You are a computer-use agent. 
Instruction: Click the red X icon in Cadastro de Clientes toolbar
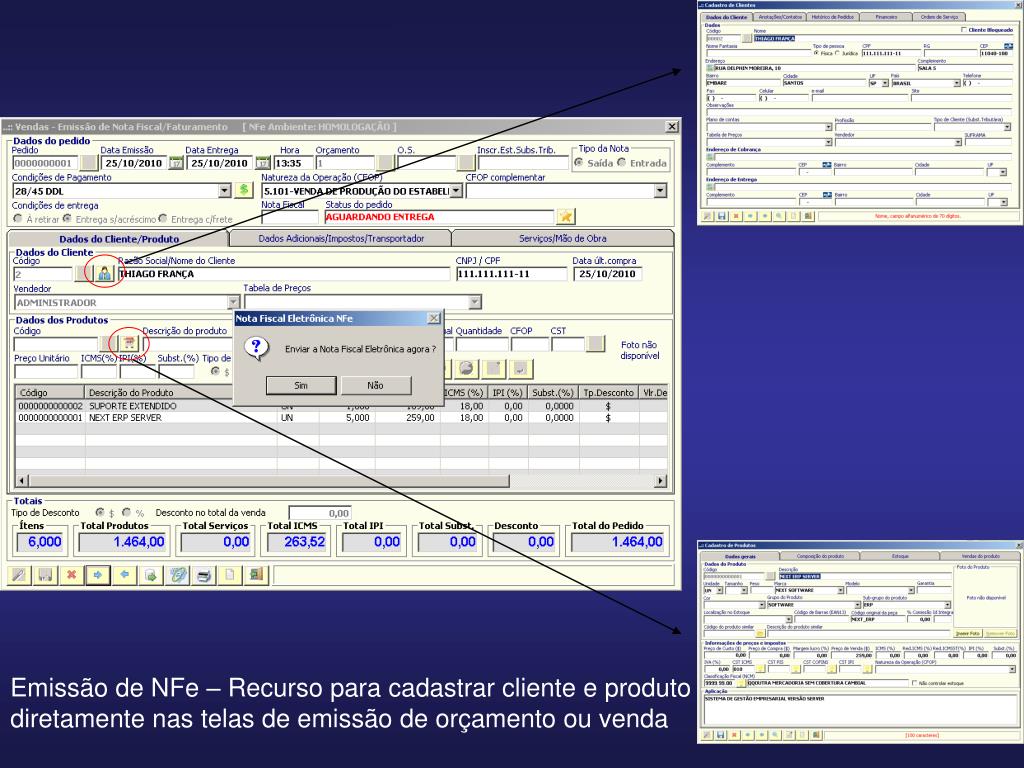click(x=736, y=216)
